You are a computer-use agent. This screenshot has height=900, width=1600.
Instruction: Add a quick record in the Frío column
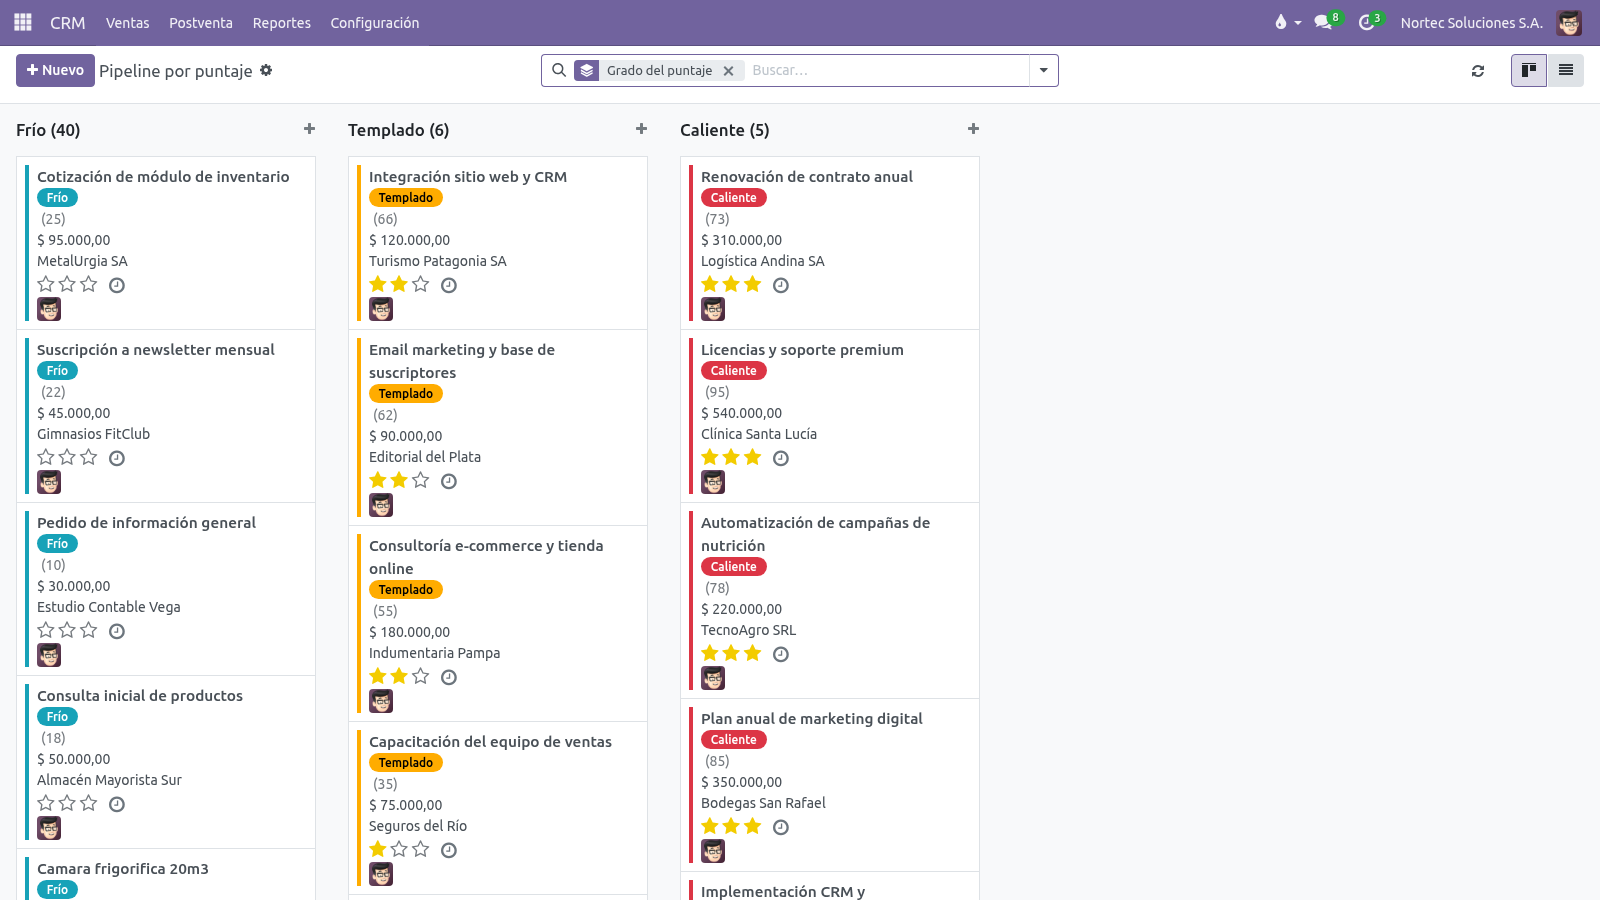(x=309, y=129)
